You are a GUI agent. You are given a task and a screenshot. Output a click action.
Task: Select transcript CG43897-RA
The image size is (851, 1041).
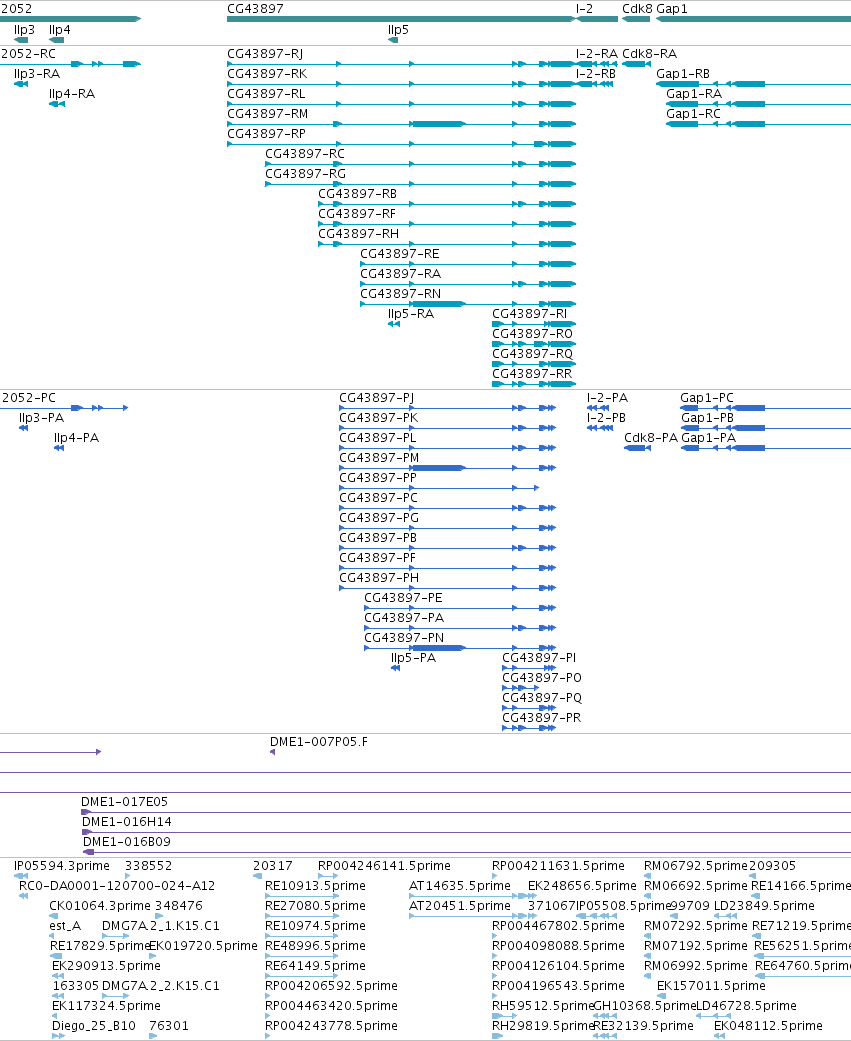click(x=468, y=284)
